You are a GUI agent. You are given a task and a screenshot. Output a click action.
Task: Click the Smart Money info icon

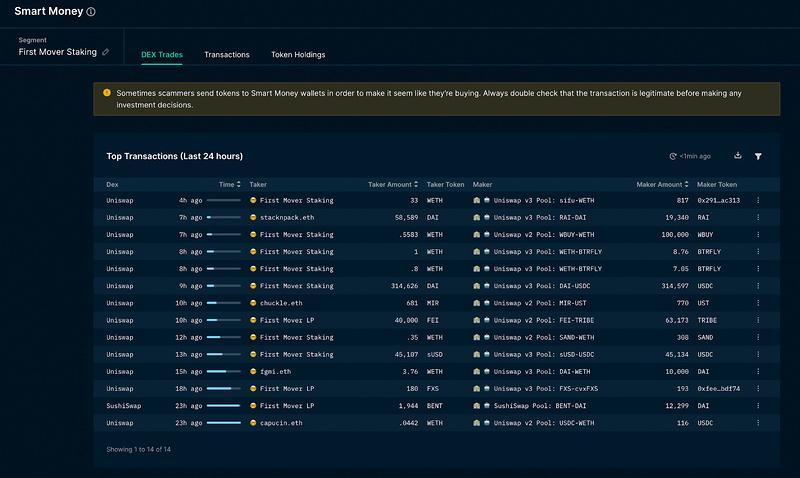tap(91, 12)
